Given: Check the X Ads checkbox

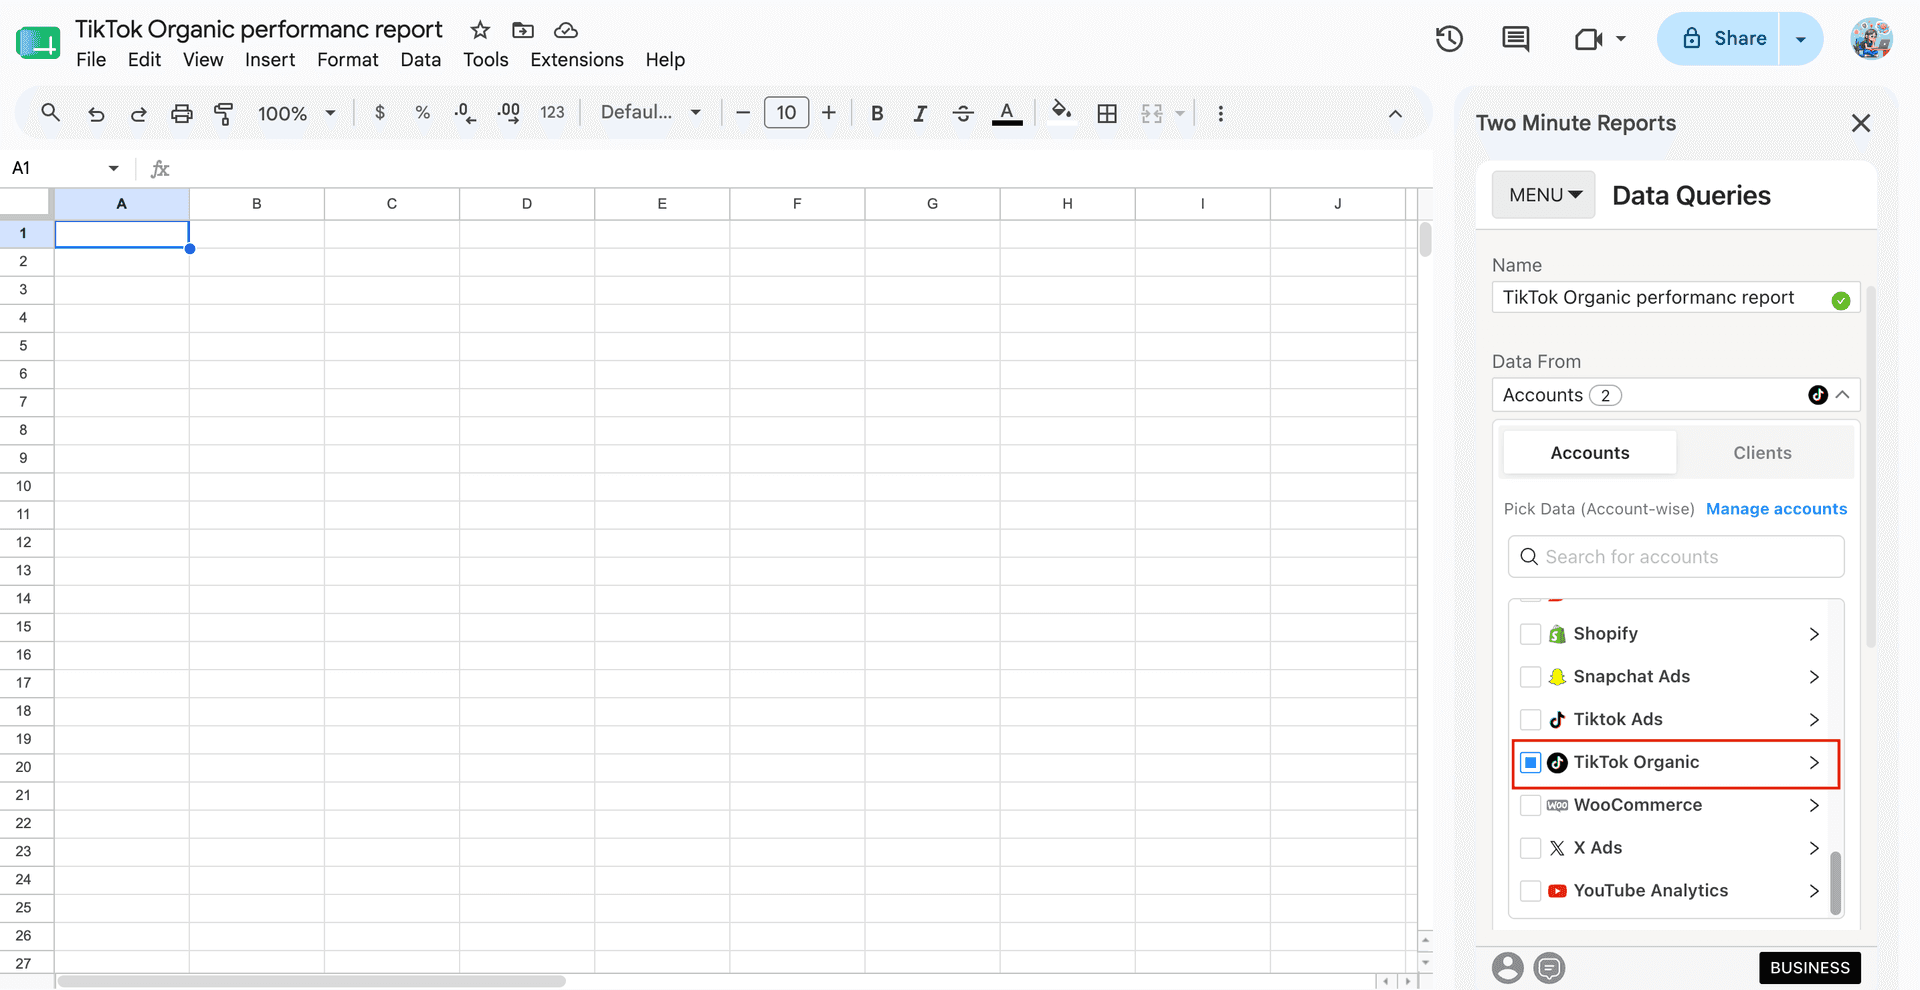Looking at the screenshot, I should click(x=1530, y=848).
